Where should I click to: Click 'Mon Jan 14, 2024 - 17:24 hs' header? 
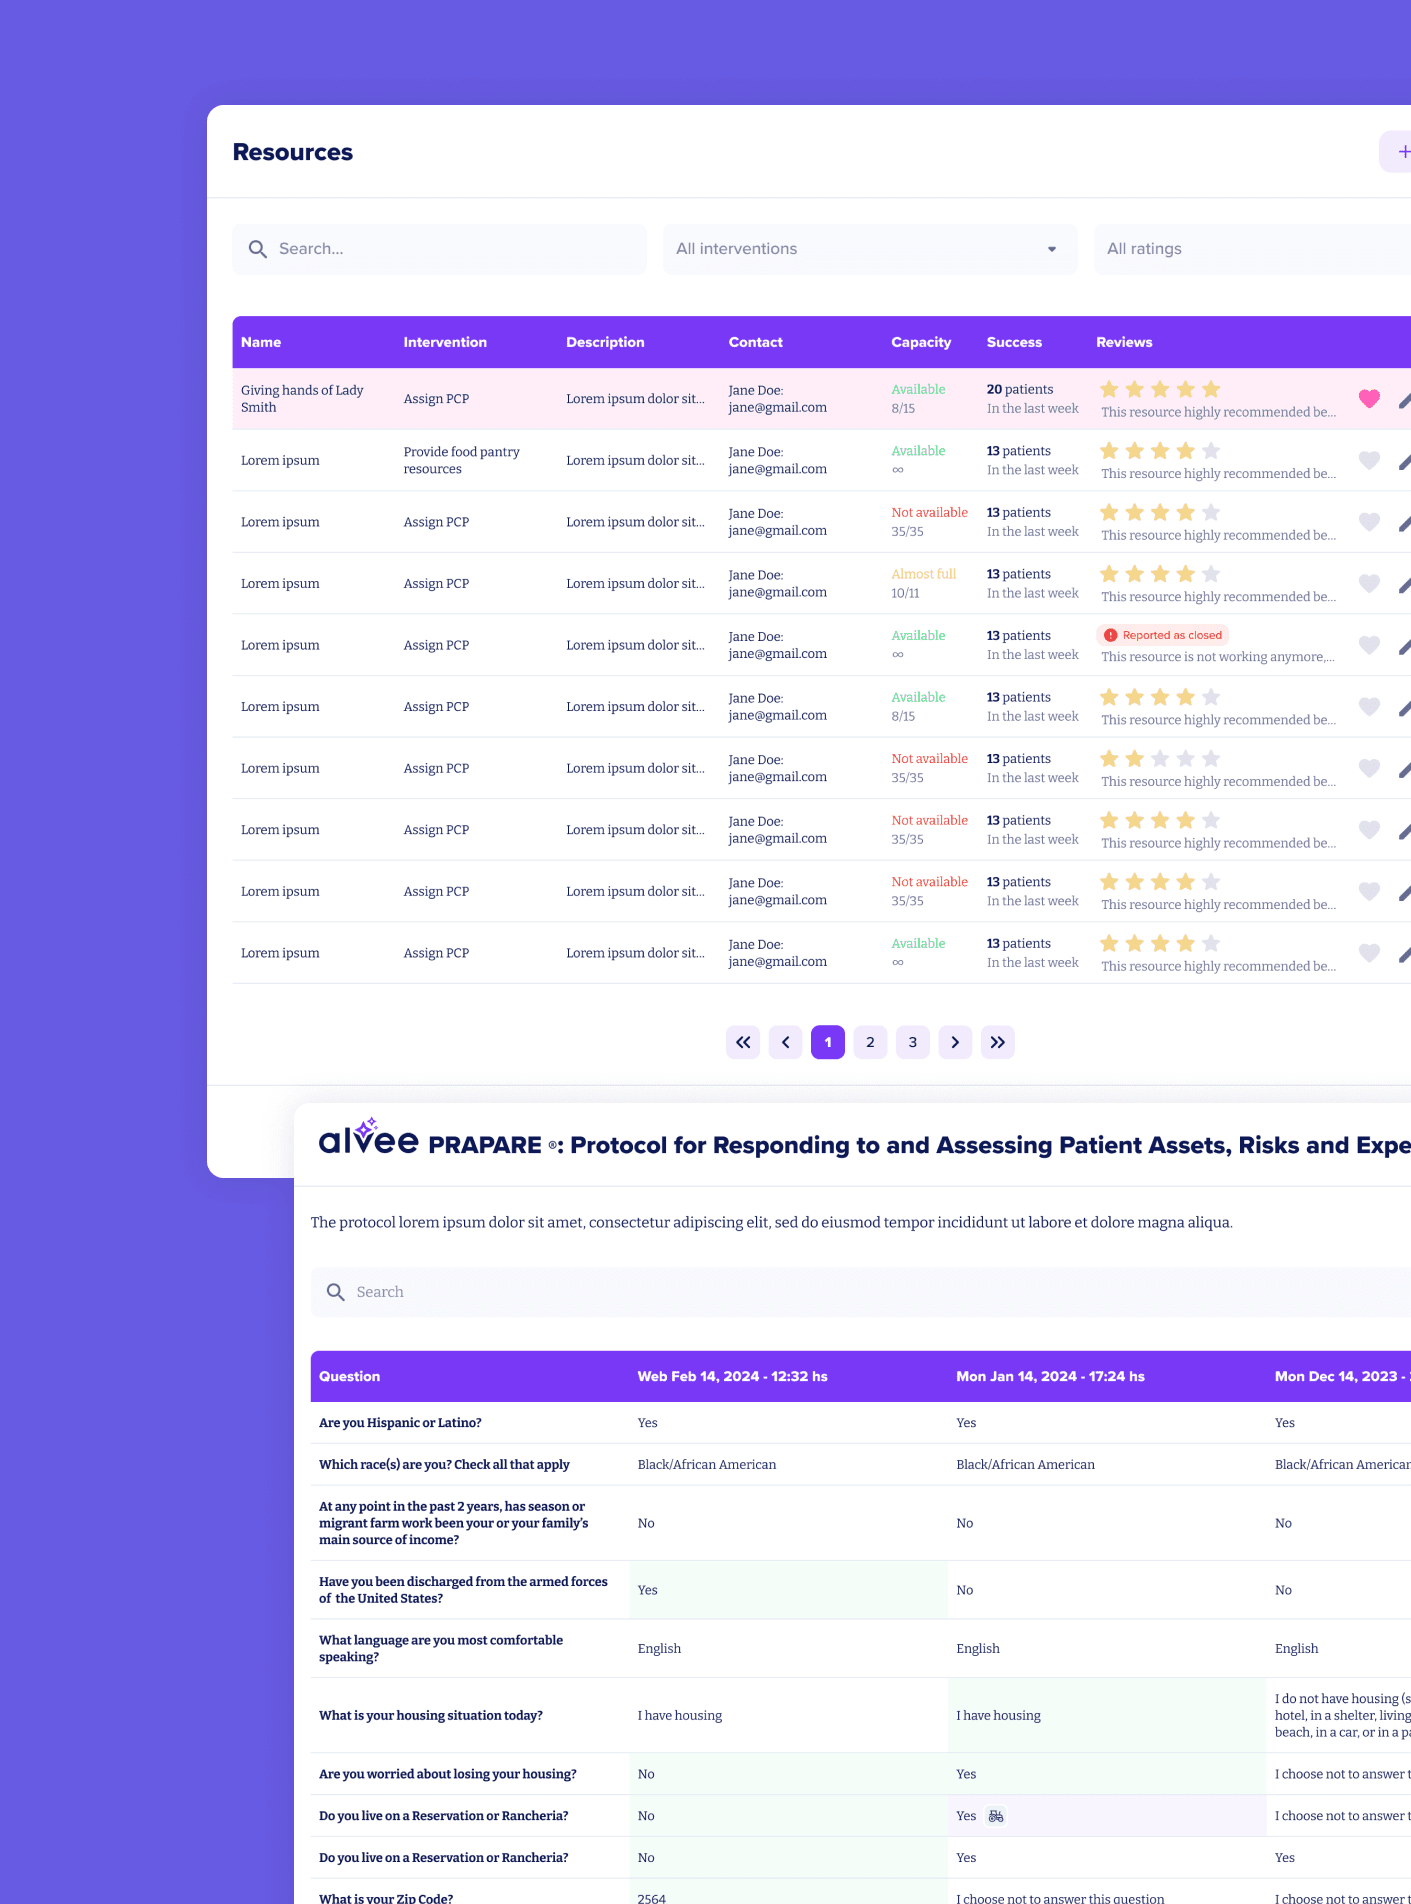[1050, 1376]
